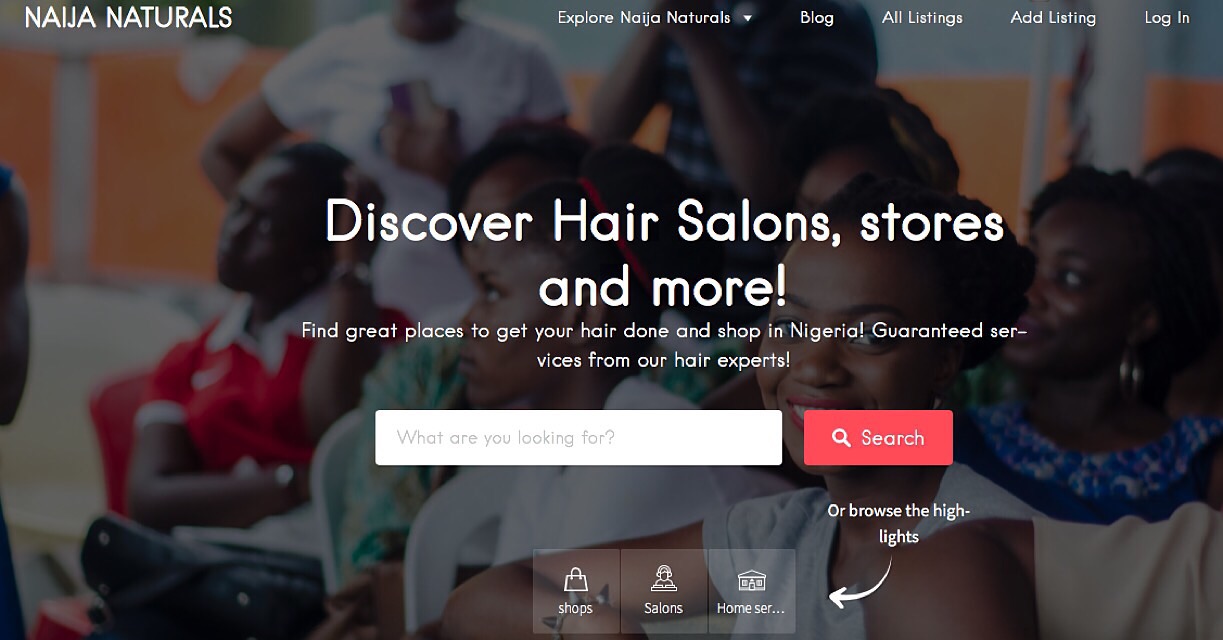Click the red Search button
The height and width of the screenshot is (640, 1223).
click(x=878, y=438)
